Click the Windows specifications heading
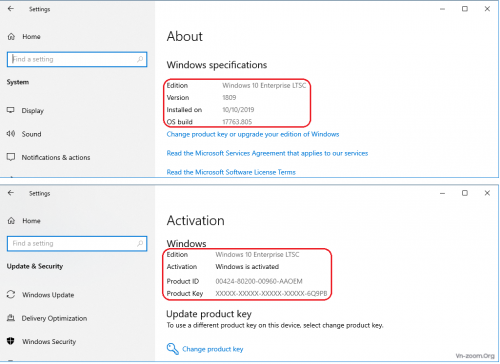The image size is (500, 364). click(x=217, y=65)
